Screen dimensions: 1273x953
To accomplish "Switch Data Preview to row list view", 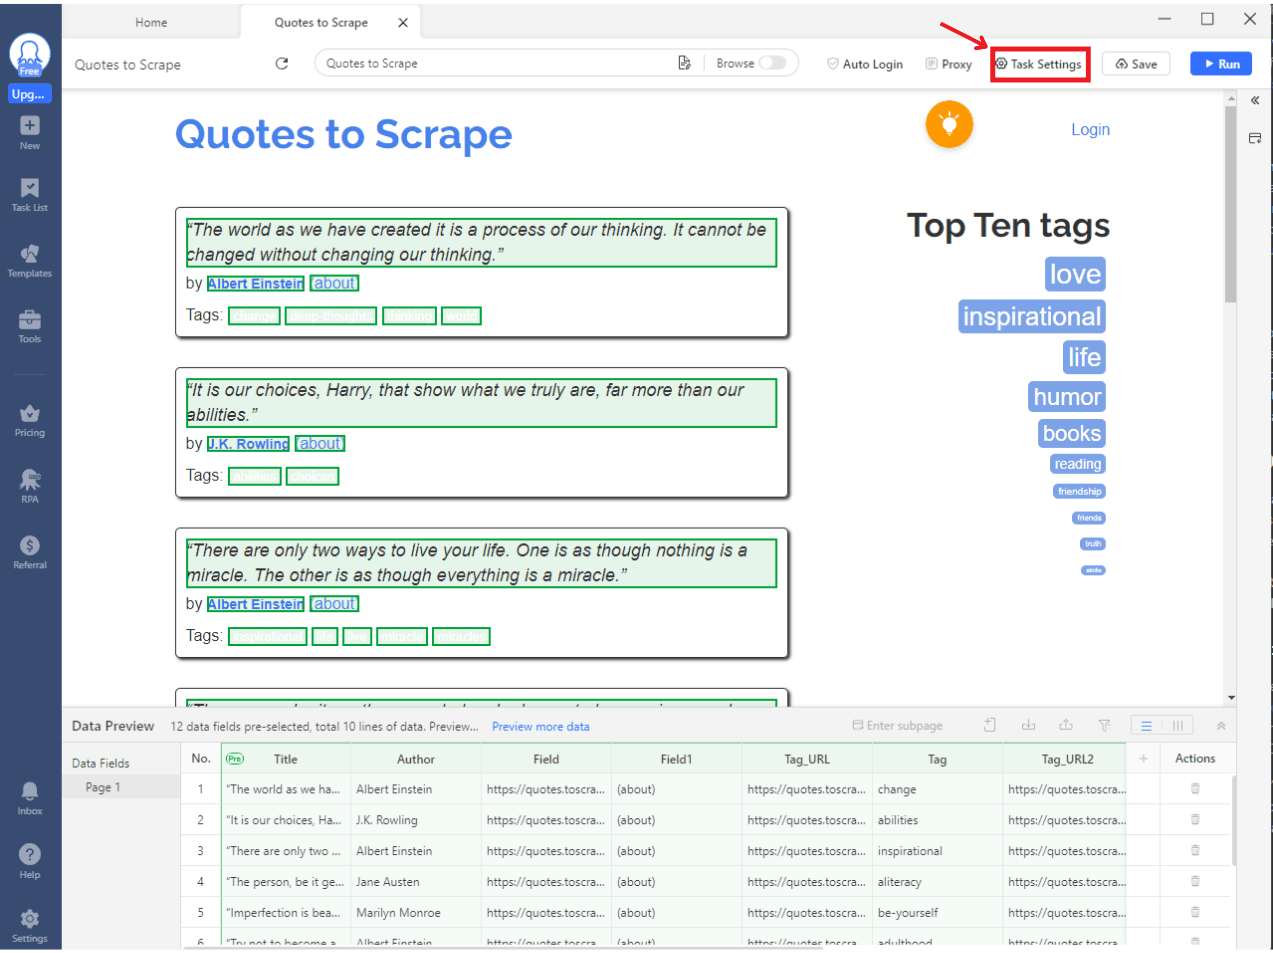I will coord(1146,726).
